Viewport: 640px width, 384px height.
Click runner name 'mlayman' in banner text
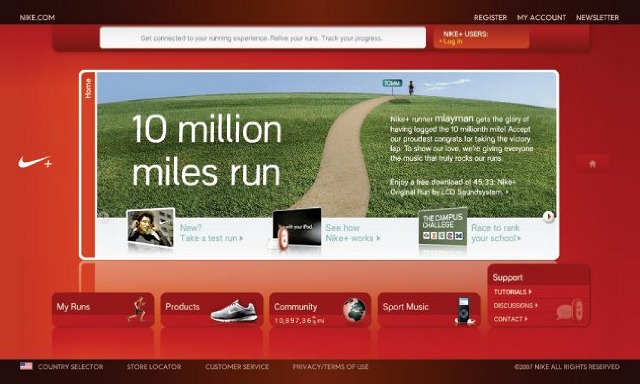coord(454,119)
